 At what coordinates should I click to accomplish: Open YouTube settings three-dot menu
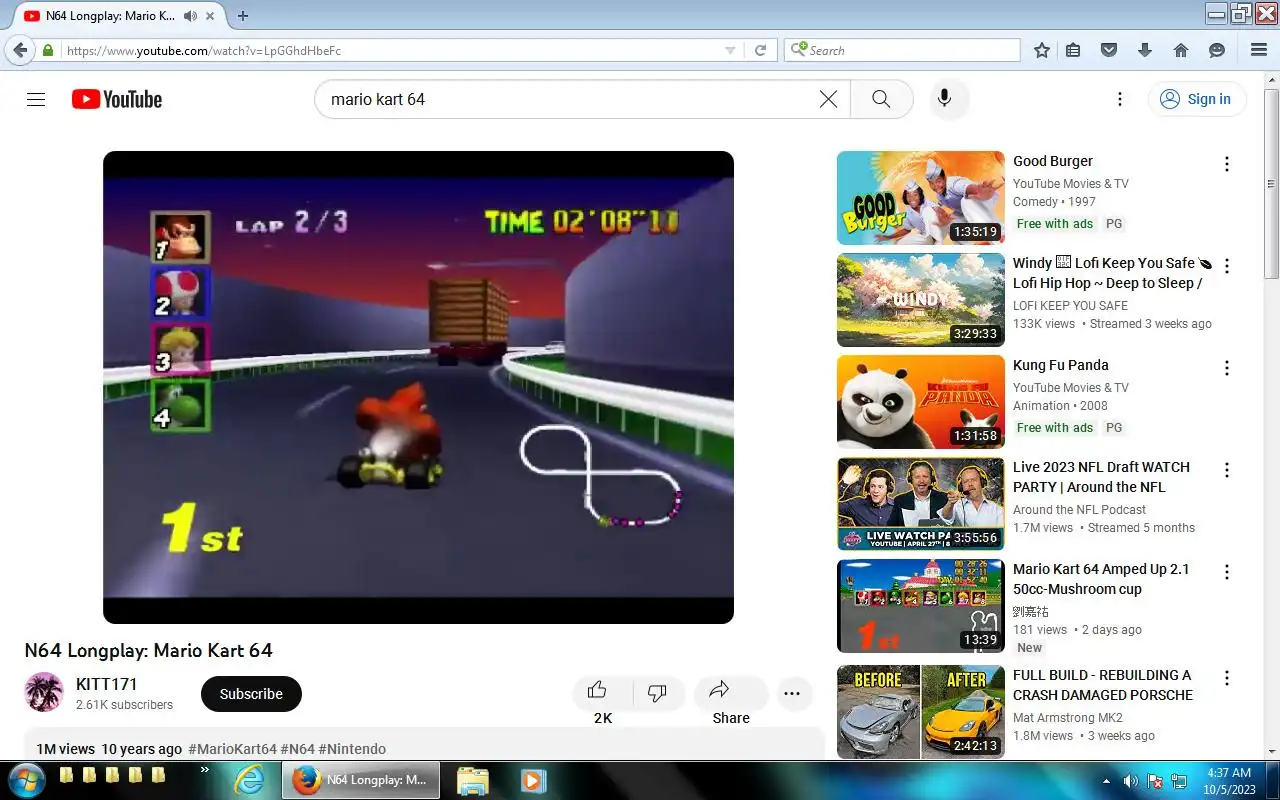[x=1120, y=99]
